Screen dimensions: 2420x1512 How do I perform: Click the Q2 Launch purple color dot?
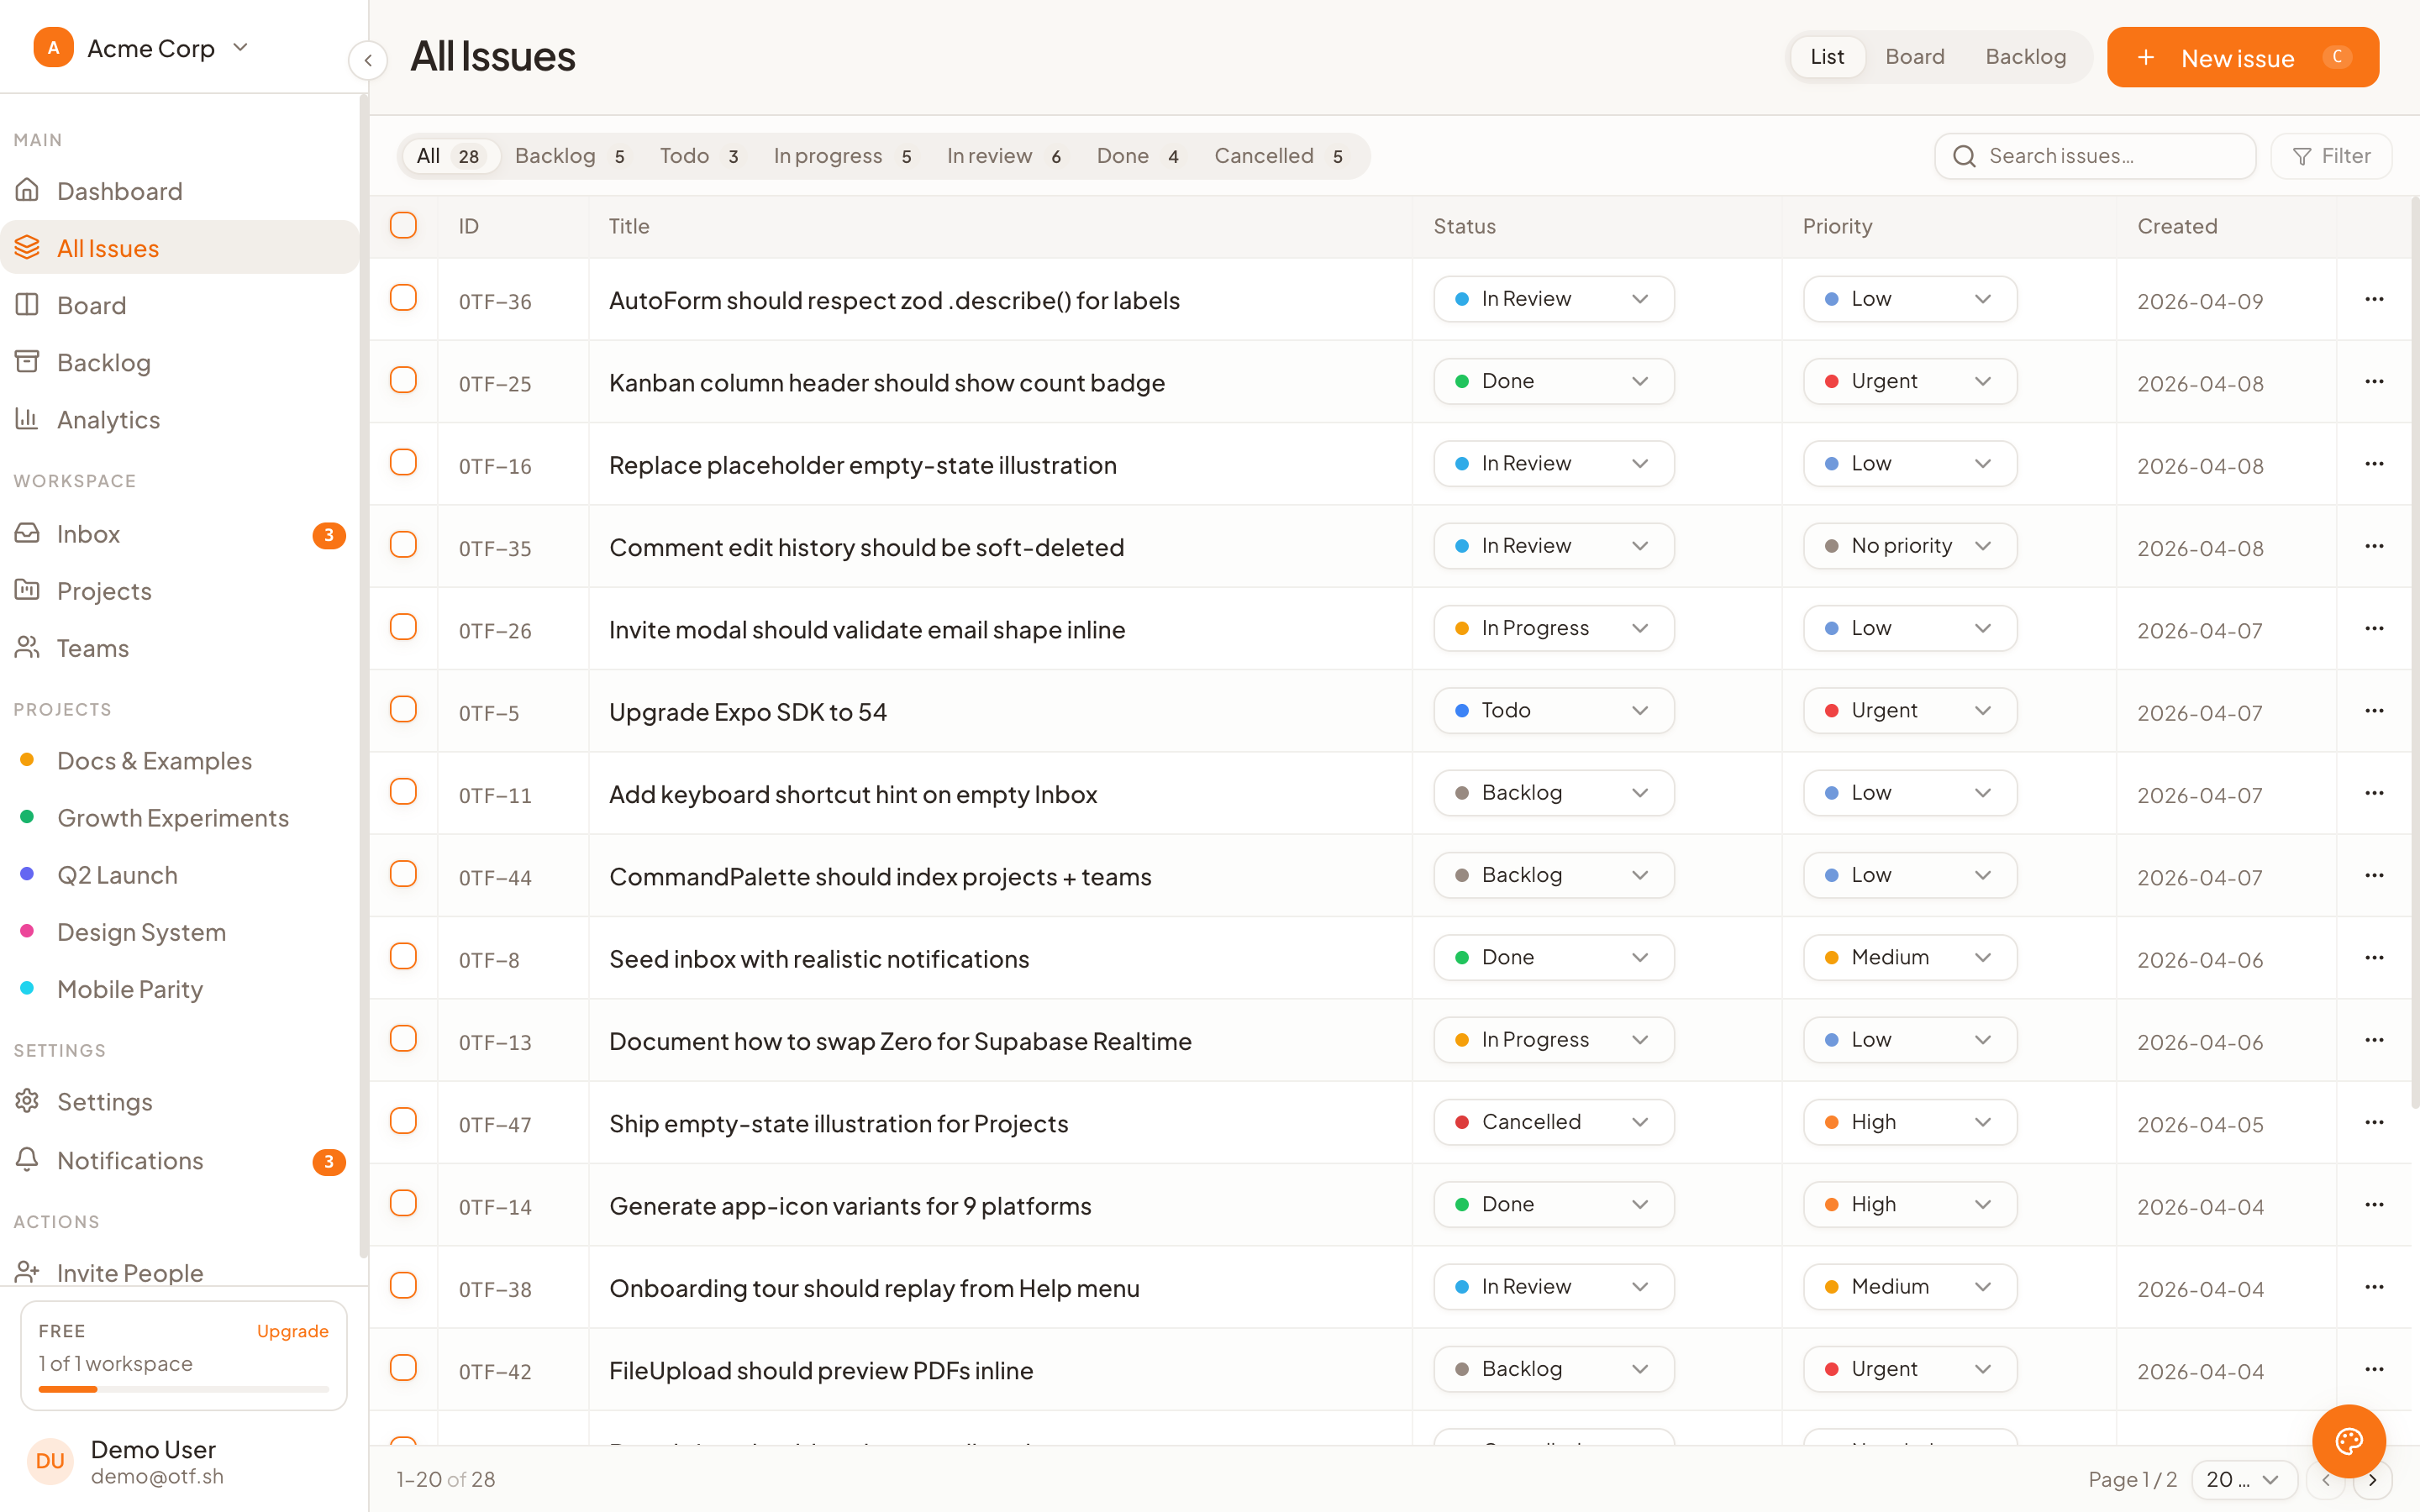pyautogui.click(x=27, y=873)
